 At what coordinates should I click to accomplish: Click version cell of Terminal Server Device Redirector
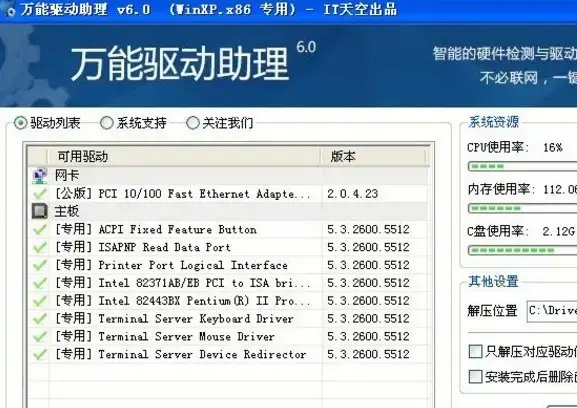[x=368, y=354]
